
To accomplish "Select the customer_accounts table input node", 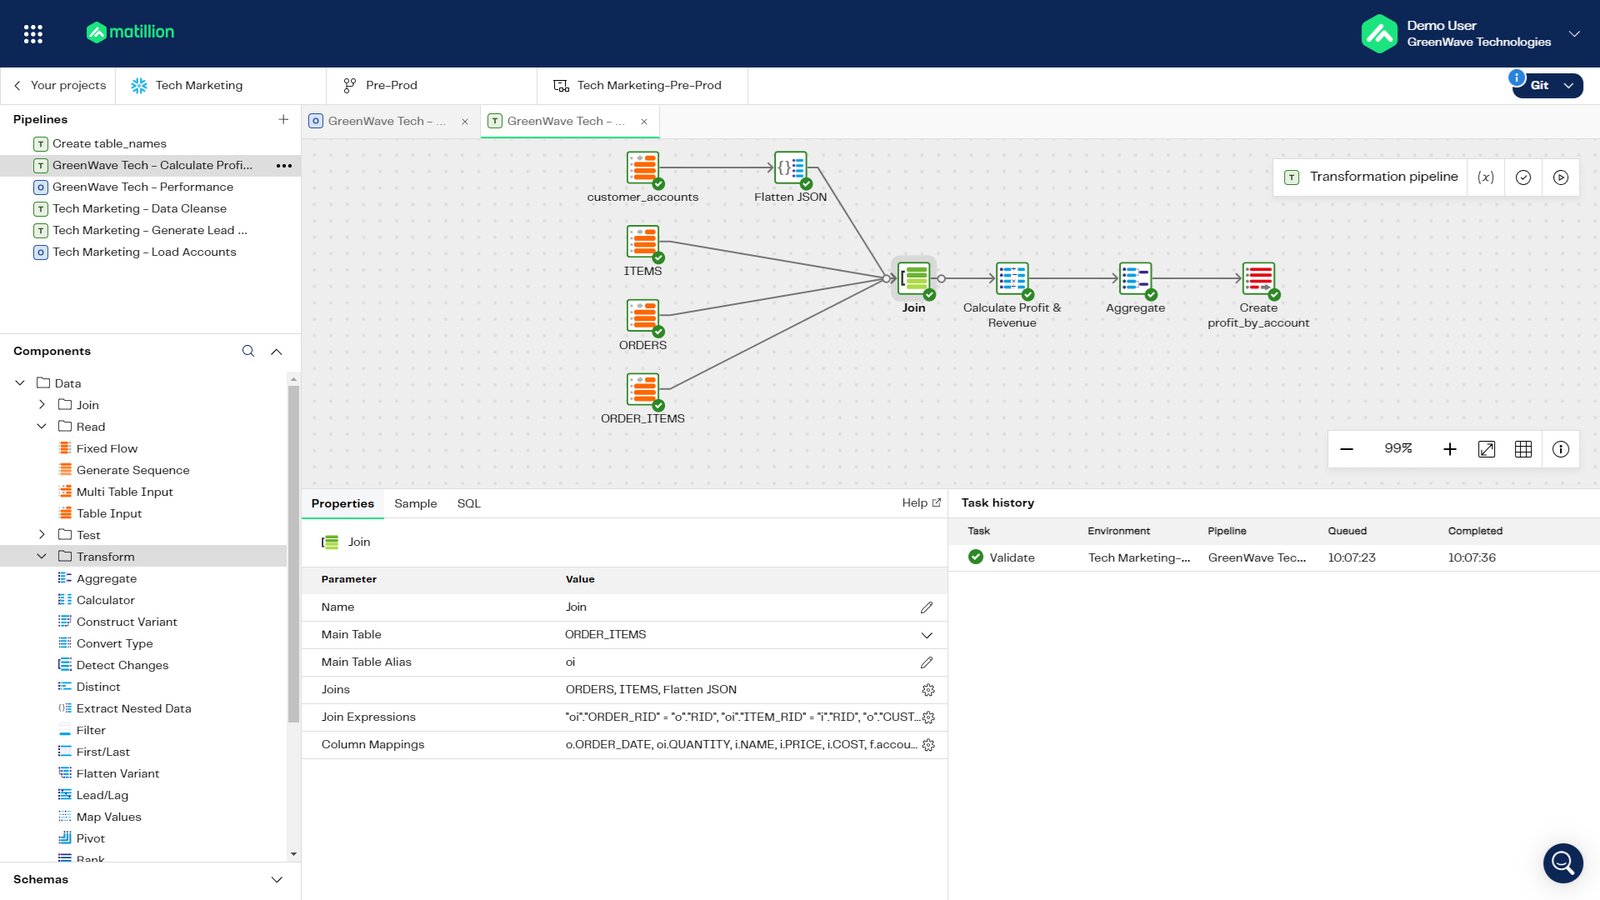I will pyautogui.click(x=643, y=168).
